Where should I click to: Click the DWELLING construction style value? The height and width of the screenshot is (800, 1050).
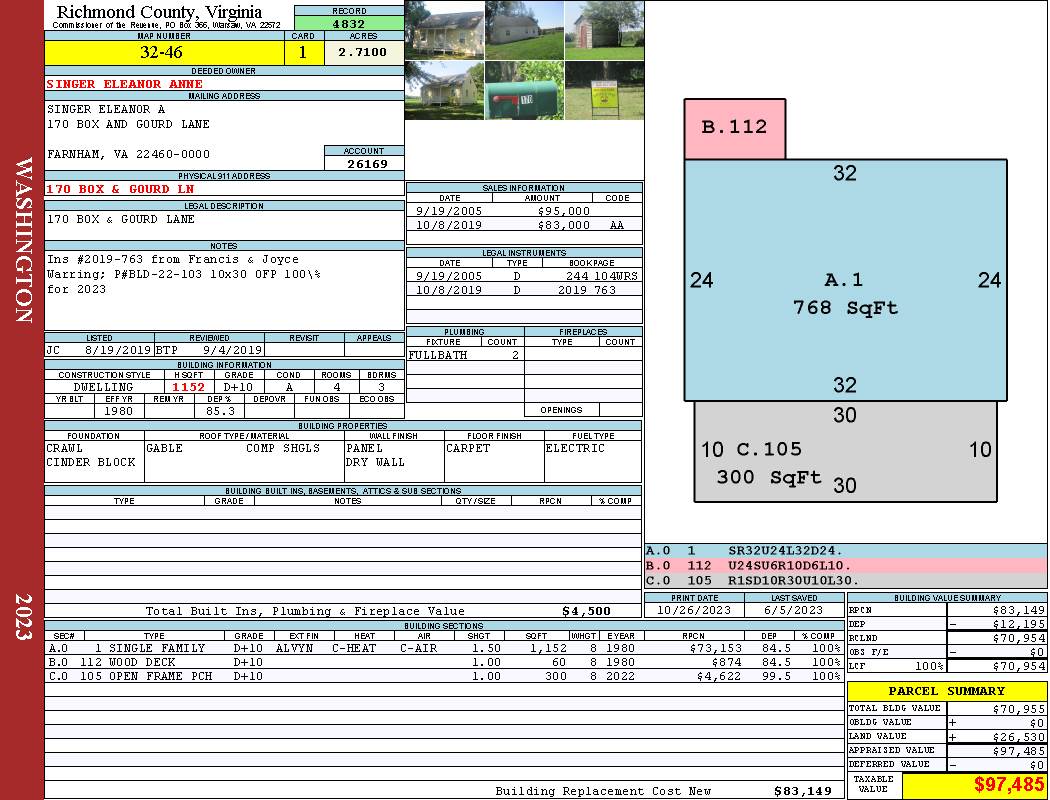pos(103,387)
